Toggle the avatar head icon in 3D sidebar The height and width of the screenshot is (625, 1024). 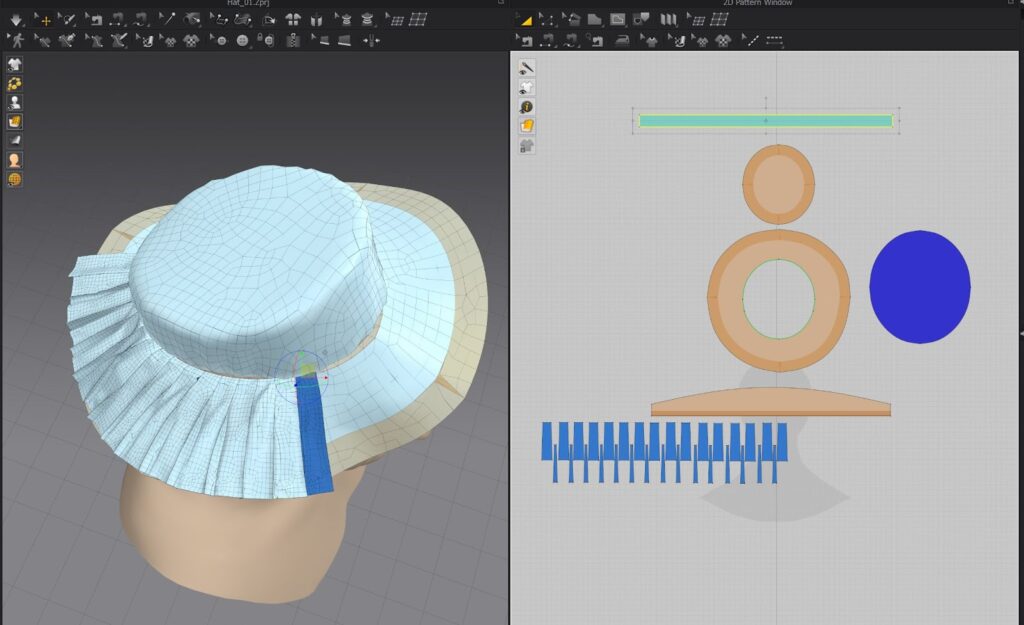pyautogui.click(x=15, y=160)
